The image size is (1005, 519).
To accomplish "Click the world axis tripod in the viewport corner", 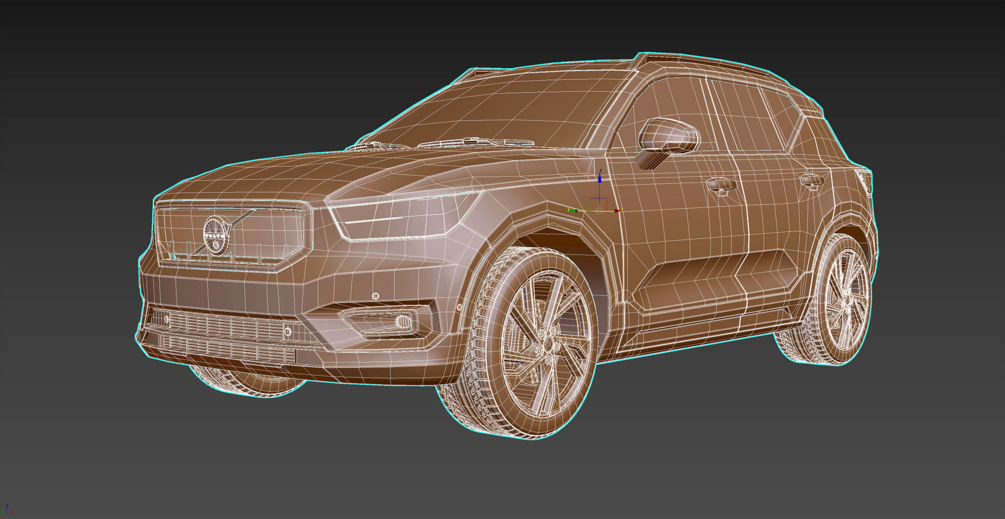I will tap(8, 510).
